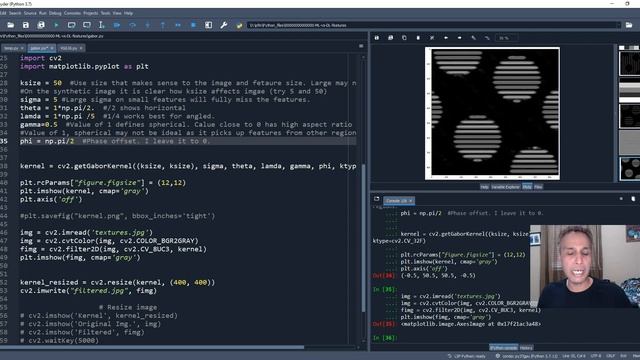Continue execution until next breakpoint
This screenshot has width=640, height=360.
coord(178,25)
